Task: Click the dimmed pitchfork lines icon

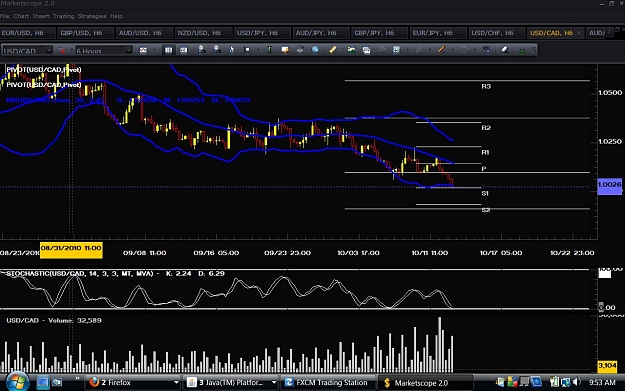Action: (x=419, y=50)
